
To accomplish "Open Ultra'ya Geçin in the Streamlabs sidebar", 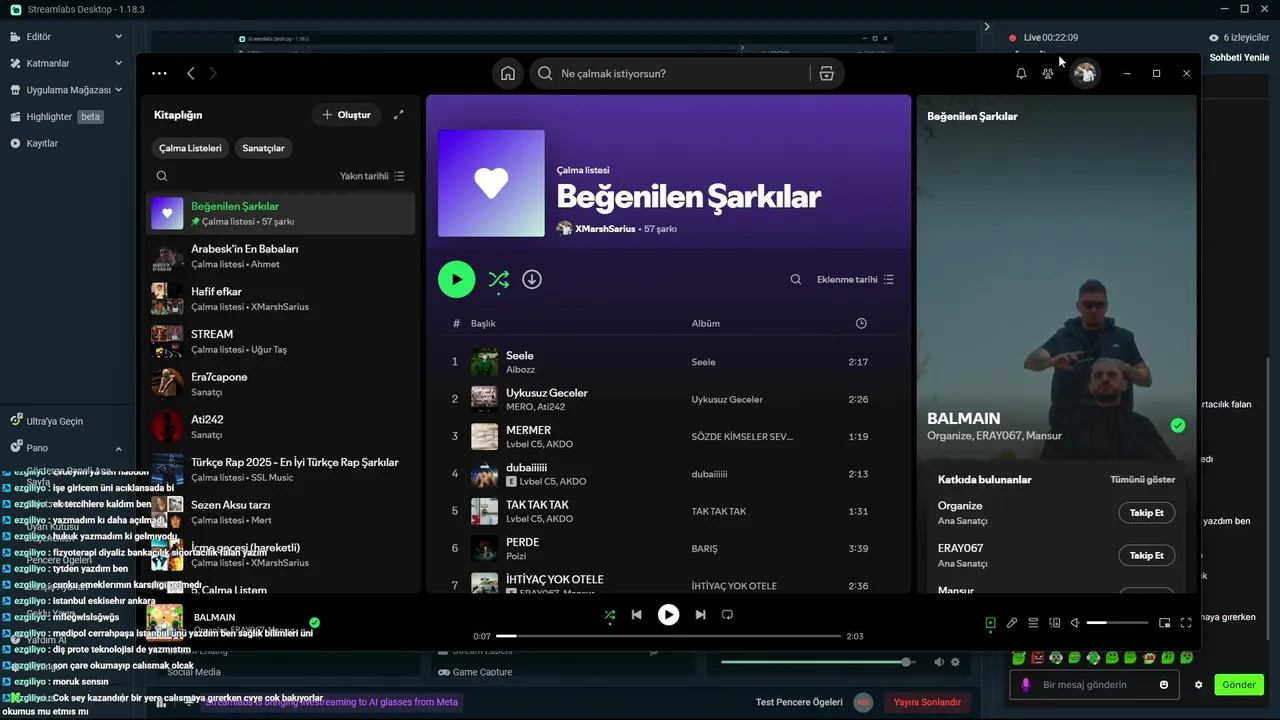I will (47, 421).
